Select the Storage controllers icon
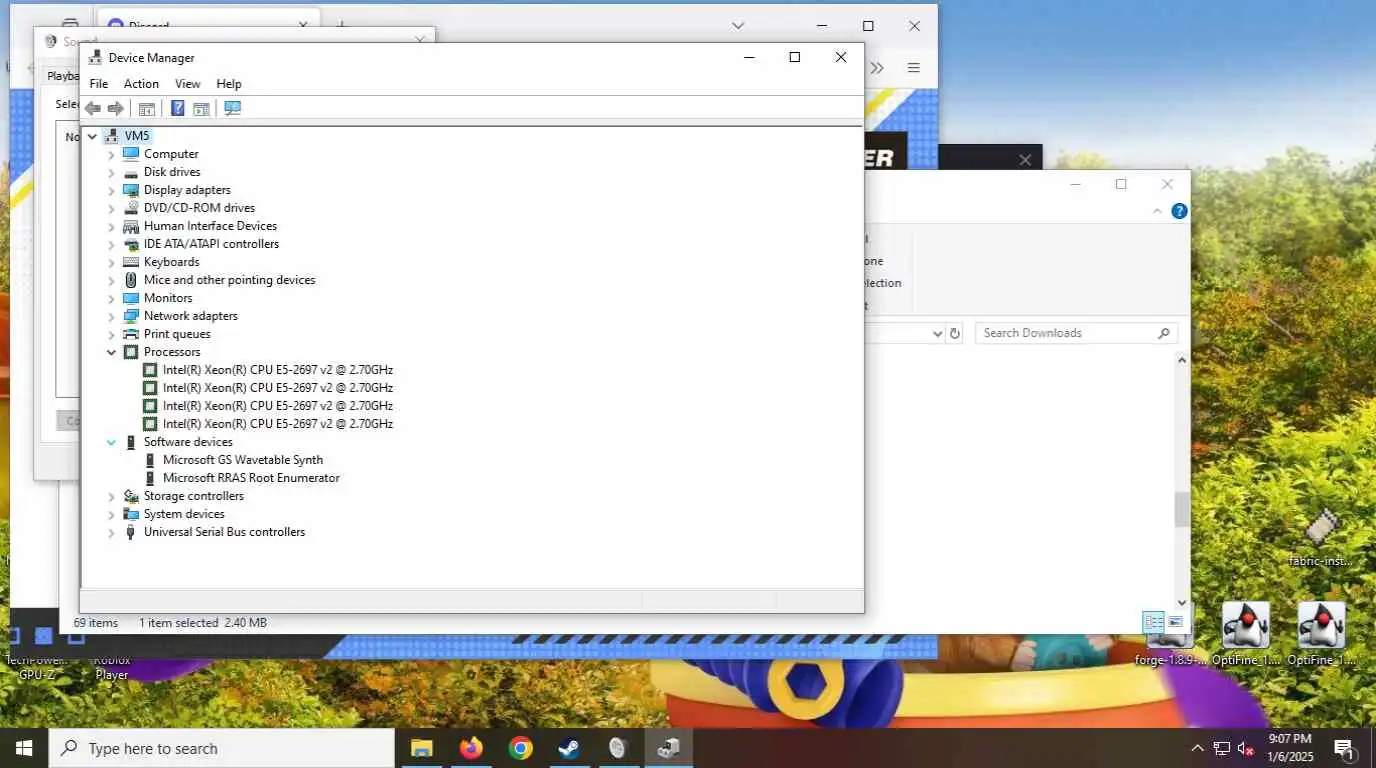This screenshot has width=1376, height=768. [x=131, y=496]
